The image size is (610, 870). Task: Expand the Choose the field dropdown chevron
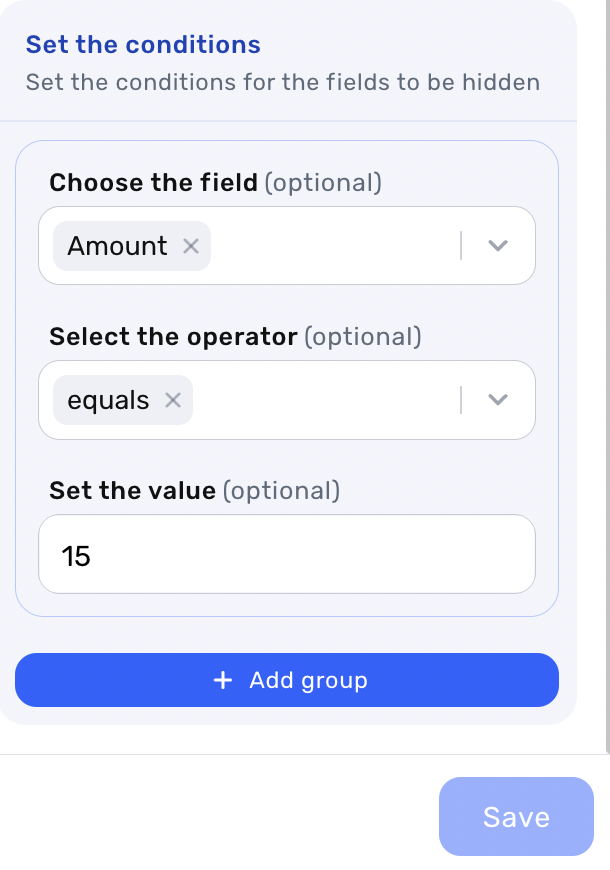(x=498, y=246)
